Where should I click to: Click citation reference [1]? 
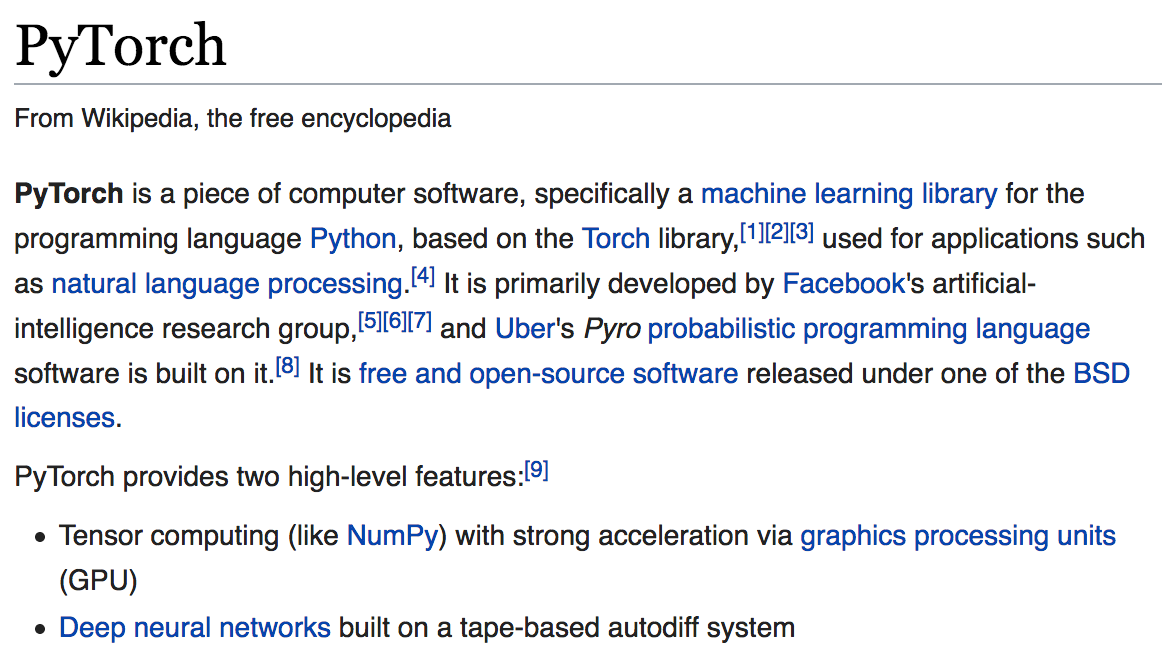pyautogui.click(x=752, y=233)
